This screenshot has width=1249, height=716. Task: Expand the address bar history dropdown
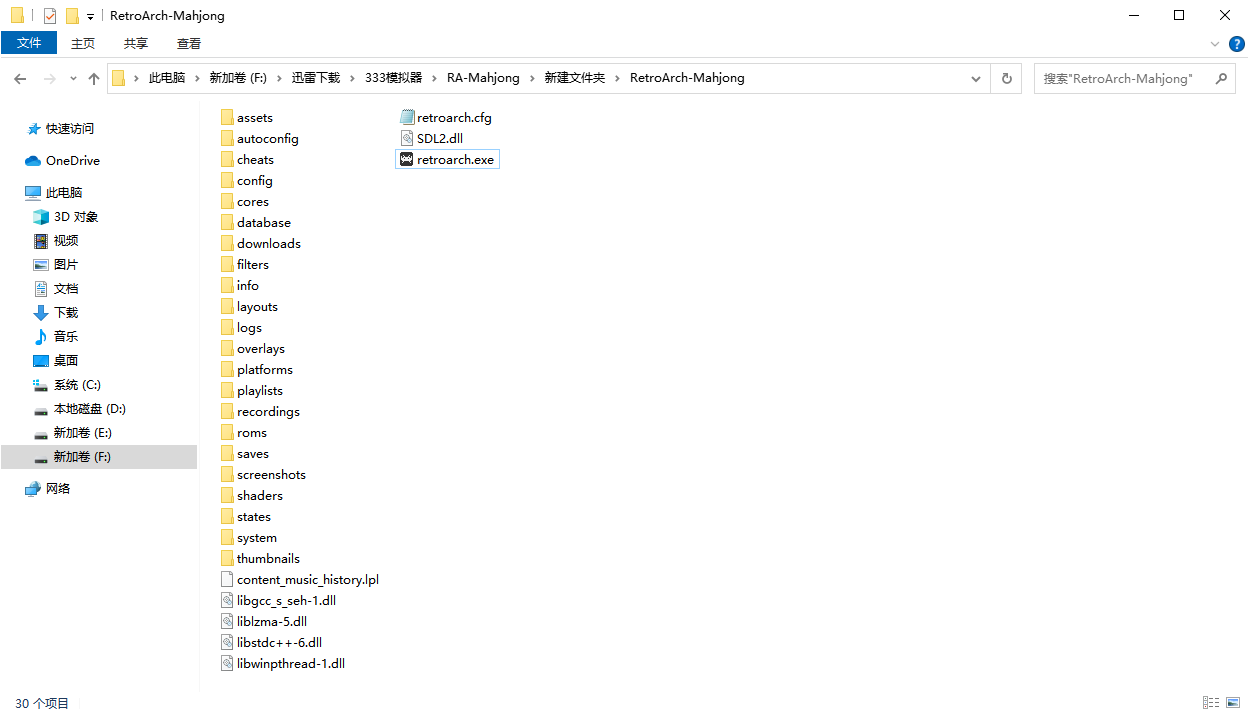976,78
